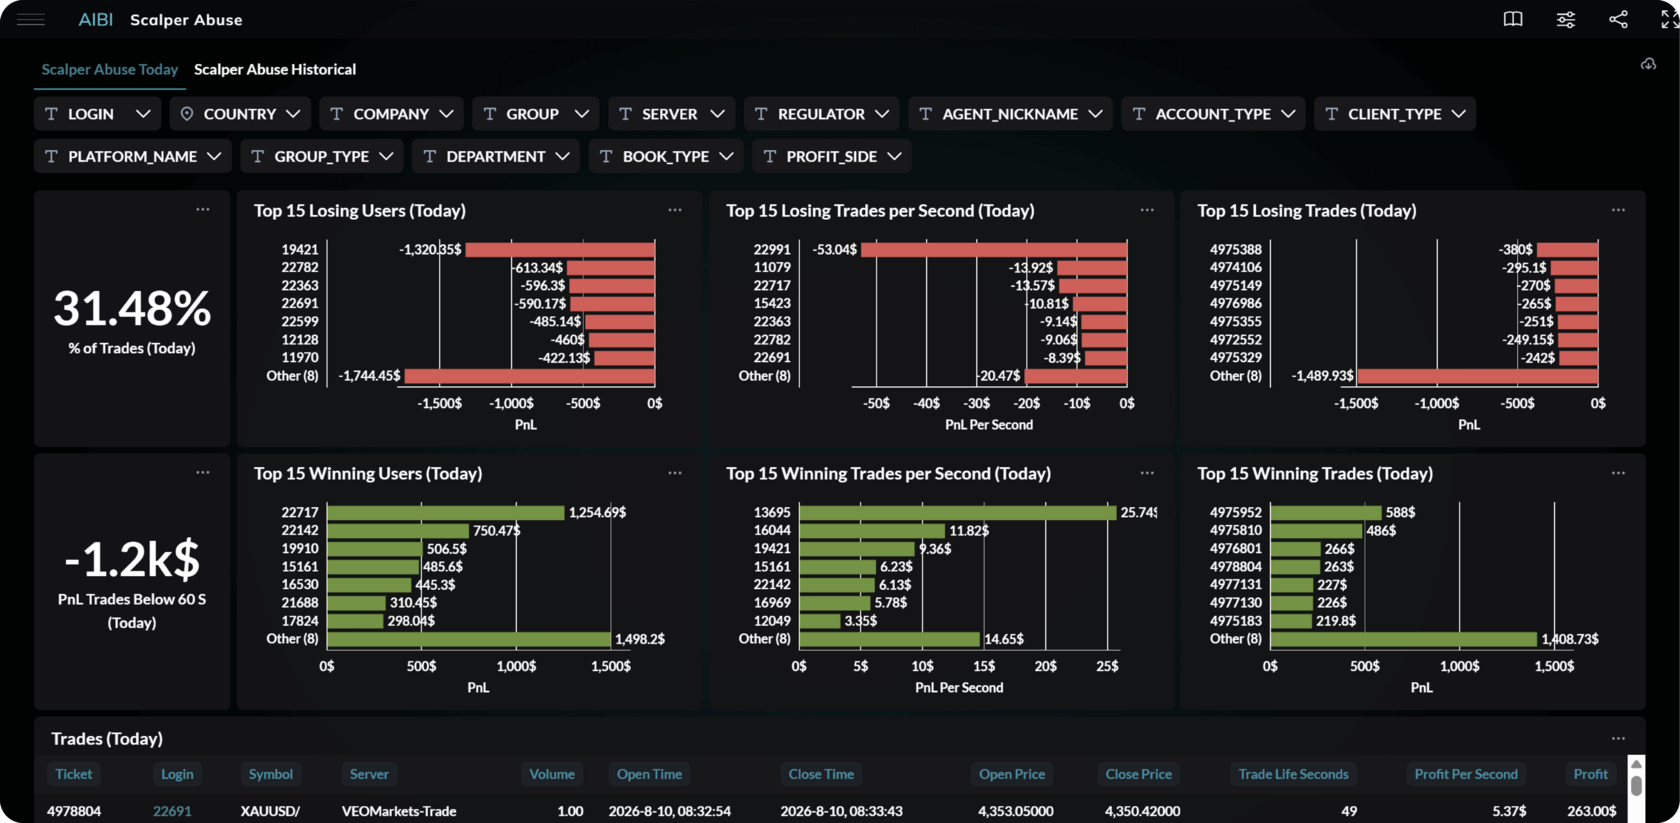The height and width of the screenshot is (823, 1680).
Task: Open login 22691 link in trades table
Action: click(172, 811)
